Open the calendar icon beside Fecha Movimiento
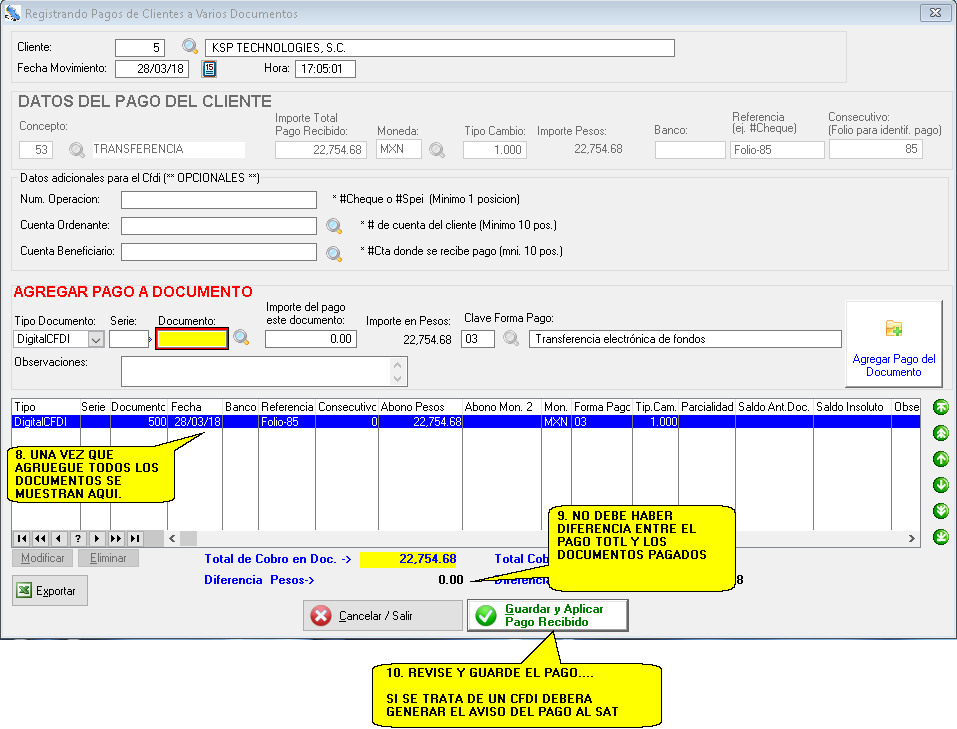 tap(209, 69)
